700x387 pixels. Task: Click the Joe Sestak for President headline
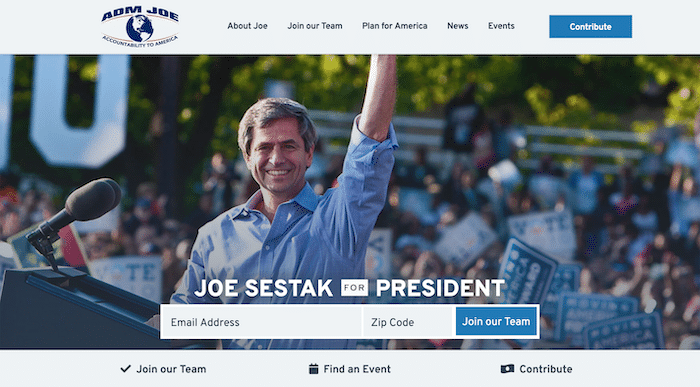point(350,288)
